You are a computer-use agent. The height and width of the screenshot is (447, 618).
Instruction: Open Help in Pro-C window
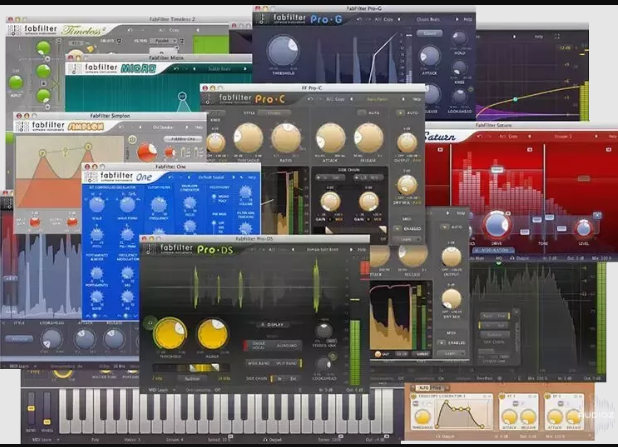[x=416, y=99]
